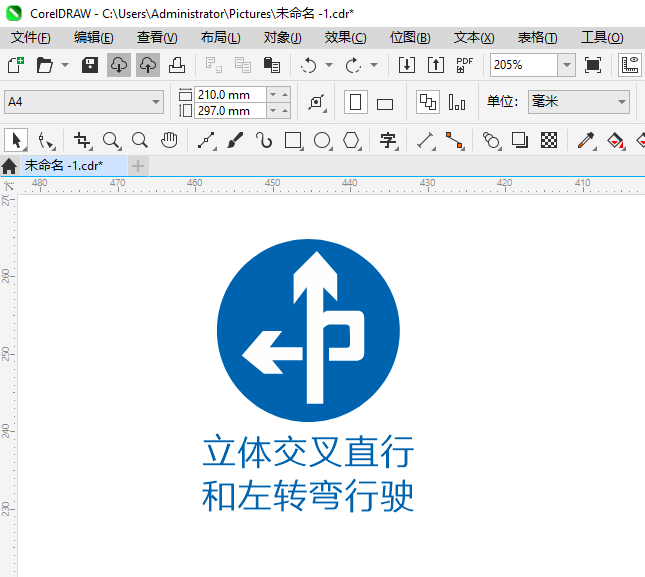Select the Connector tool
645x577 pixels.
point(455,141)
